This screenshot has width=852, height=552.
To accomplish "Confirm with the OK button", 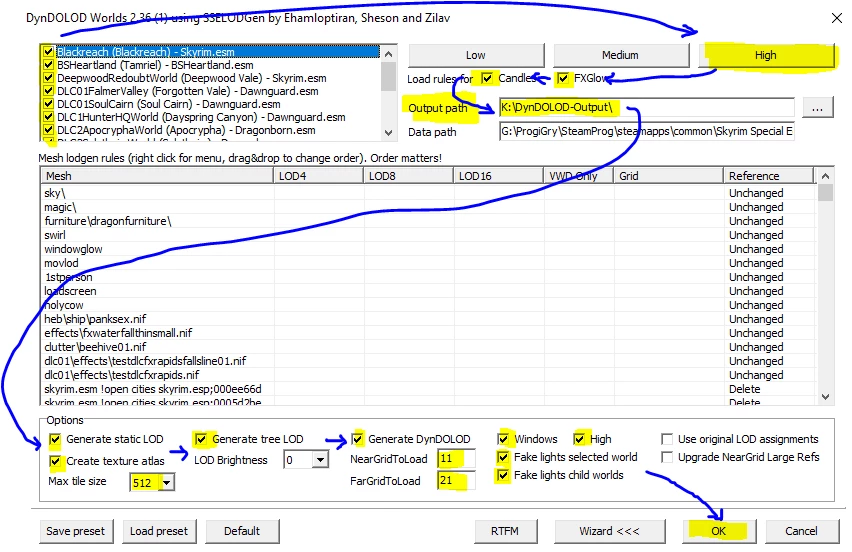I will pyautogui.click(x=719, y=531).
